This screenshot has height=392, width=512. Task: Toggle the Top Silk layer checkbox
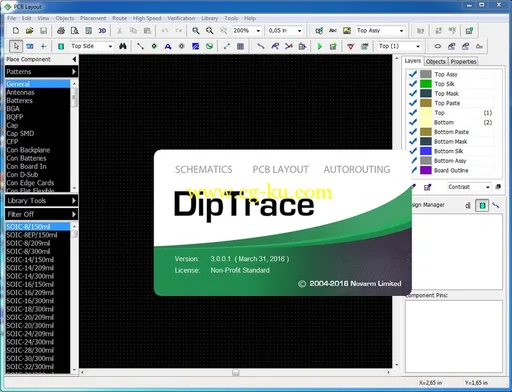413,84
